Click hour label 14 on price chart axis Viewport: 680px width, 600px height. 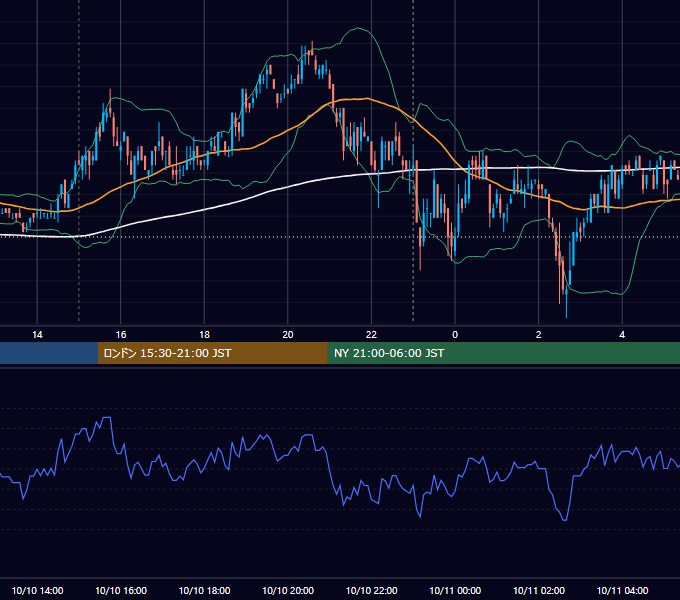37,335
